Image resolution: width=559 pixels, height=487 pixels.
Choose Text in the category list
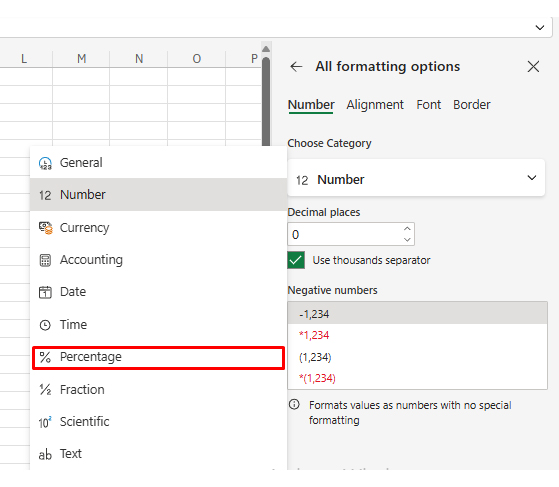(159, 454)
